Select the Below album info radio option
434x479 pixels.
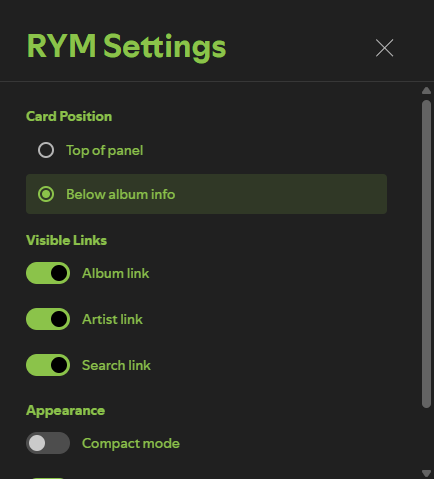pyautogui.click(x=46, y=194)
